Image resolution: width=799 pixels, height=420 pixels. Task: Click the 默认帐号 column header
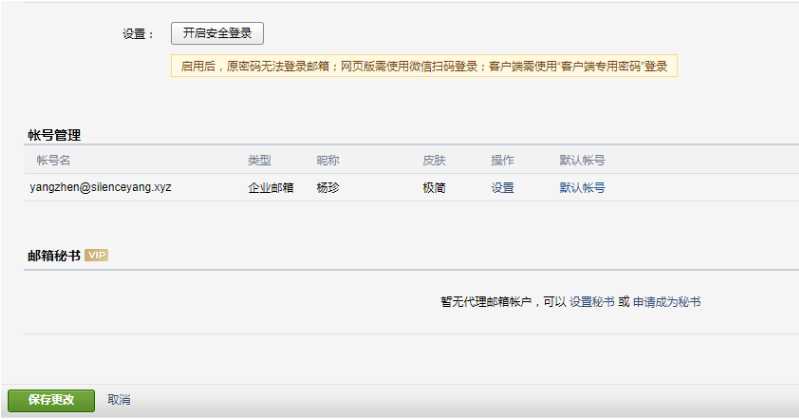[x=582, y=160]
